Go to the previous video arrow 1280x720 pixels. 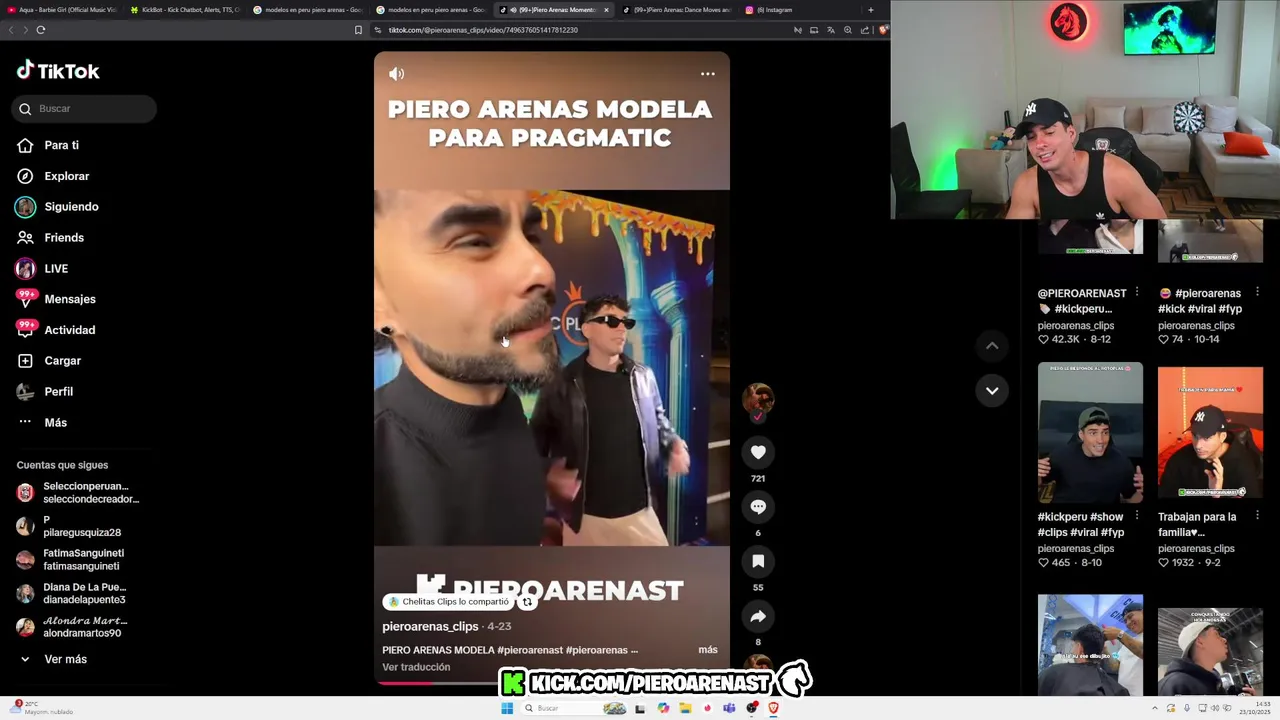[992, 346]
